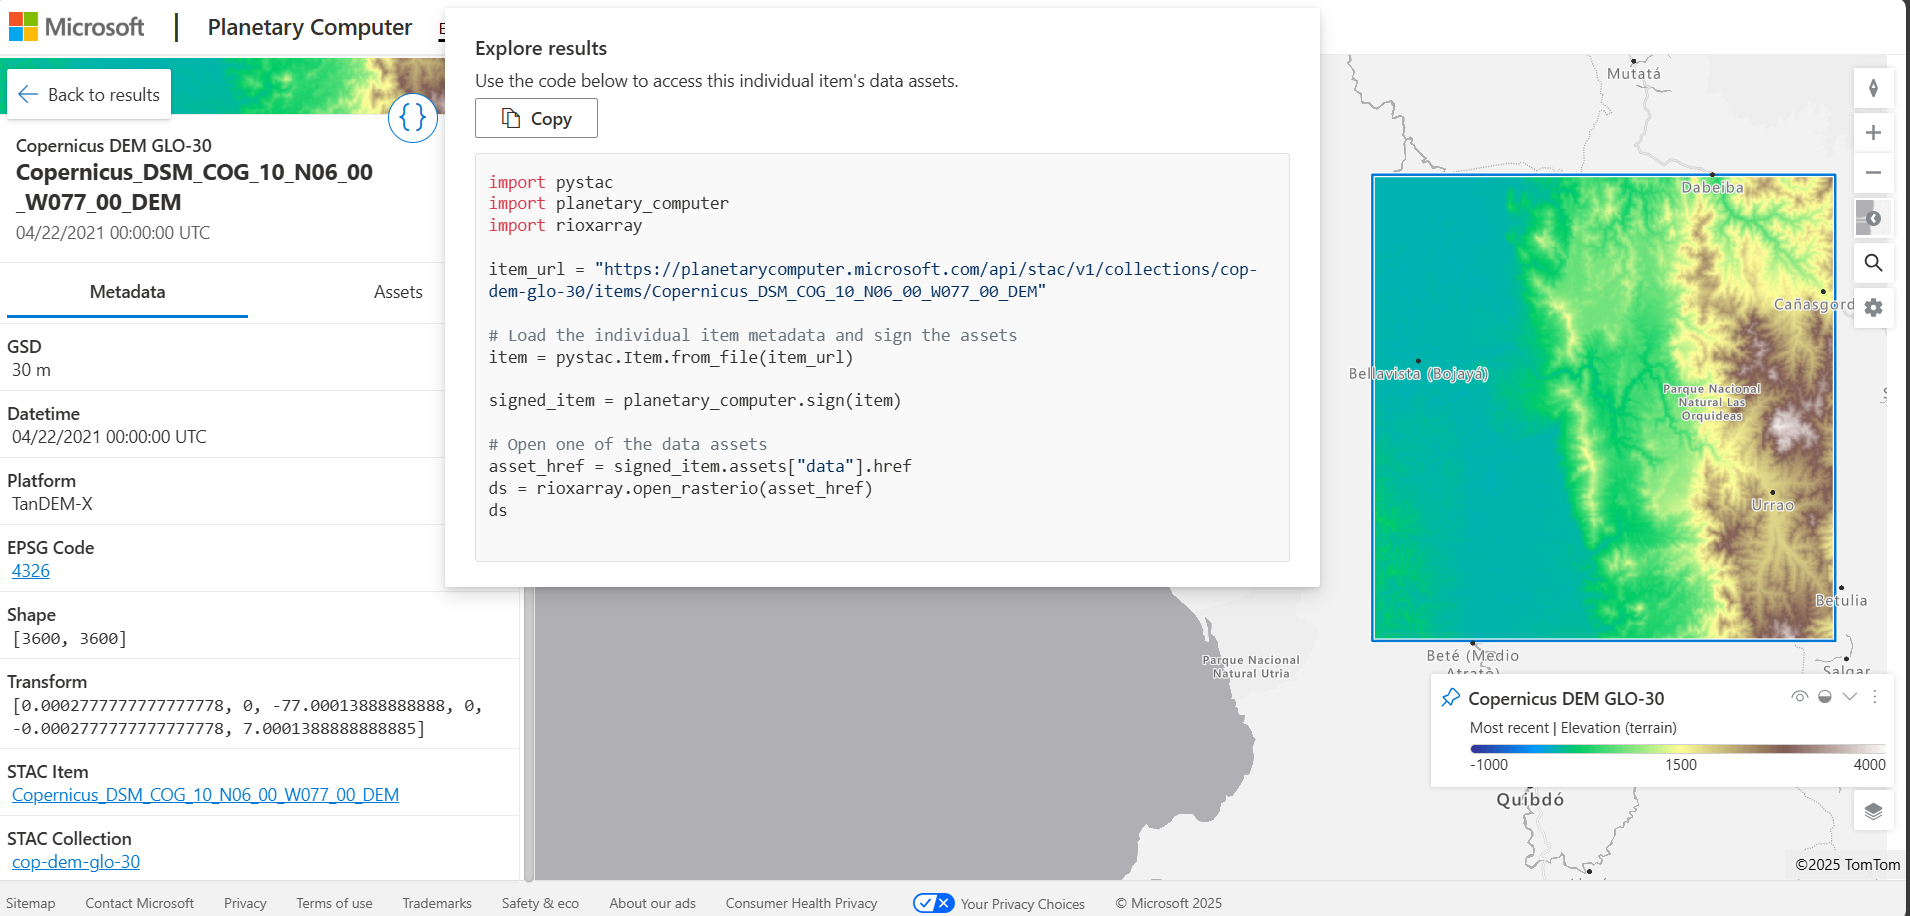Pin the Copernicus DEM GLO-30 layer

tap(1451, 698)
